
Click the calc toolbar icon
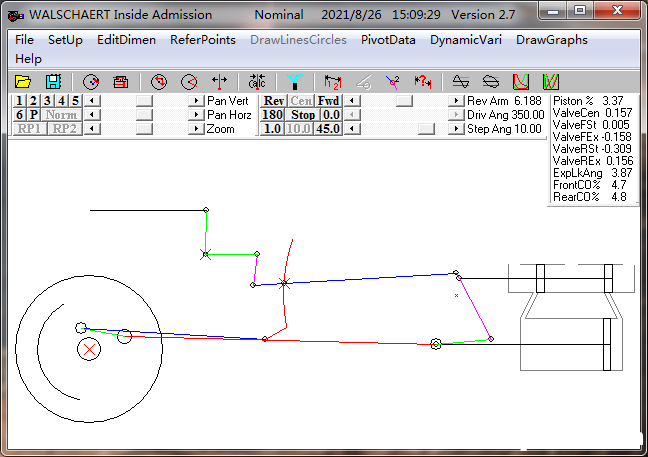tap(257, 81)
